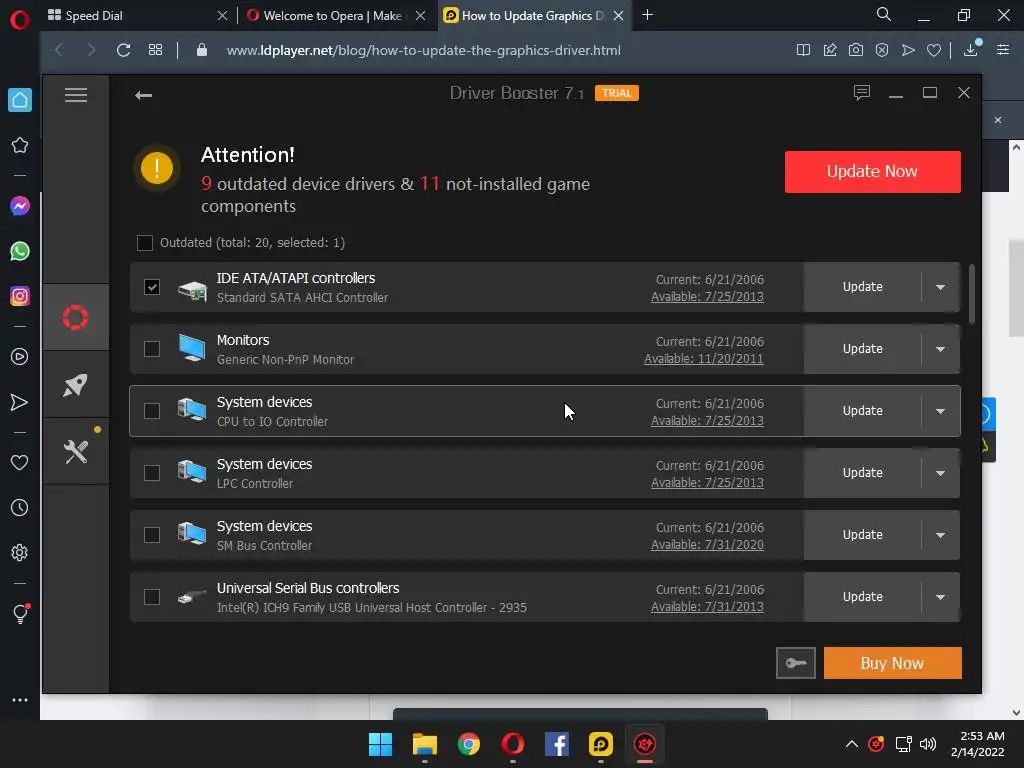Open Messenger in Opera sidebar
This screenshot has height=768, width=1024.
[20, 206]
